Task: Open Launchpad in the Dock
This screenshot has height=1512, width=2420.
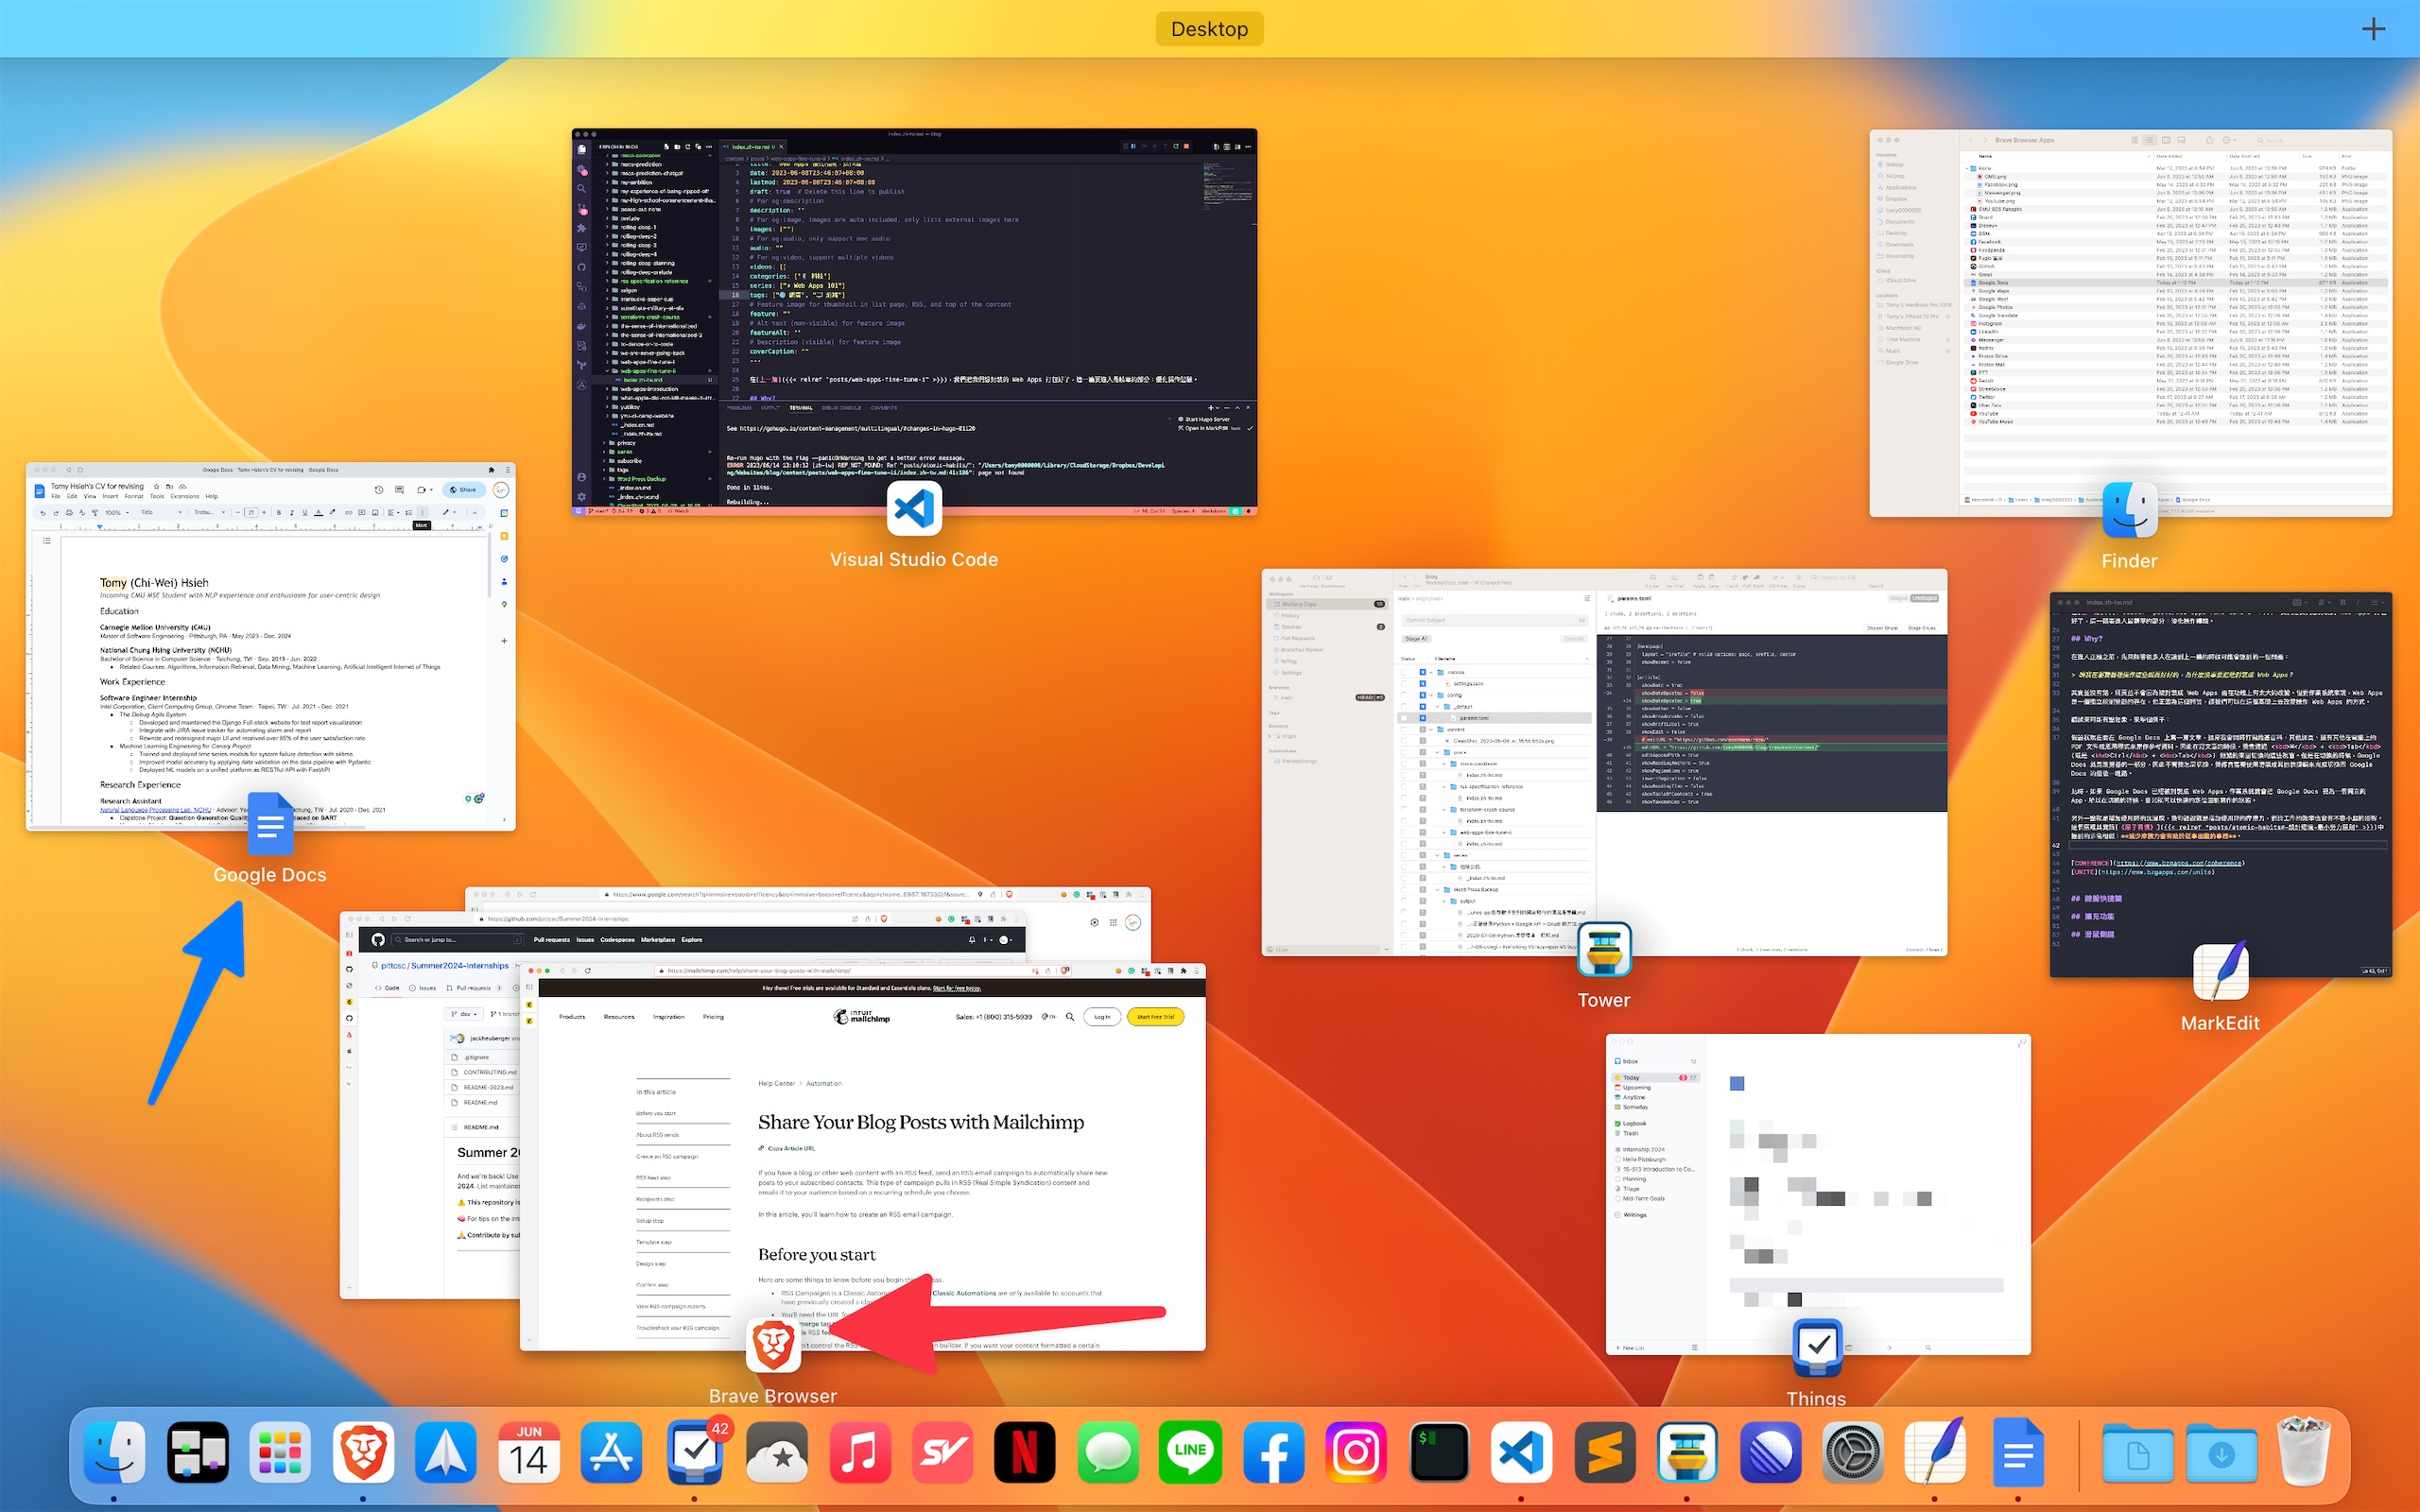Action: (280, 1452)
